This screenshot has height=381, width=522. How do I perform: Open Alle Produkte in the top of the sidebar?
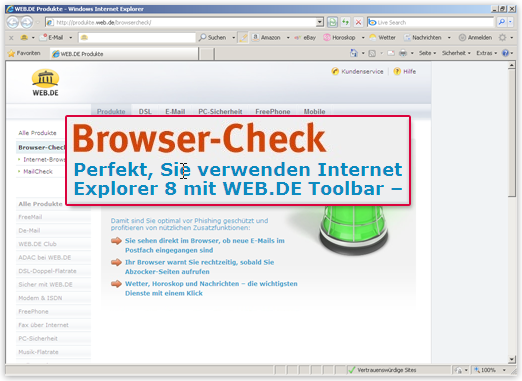37,133
